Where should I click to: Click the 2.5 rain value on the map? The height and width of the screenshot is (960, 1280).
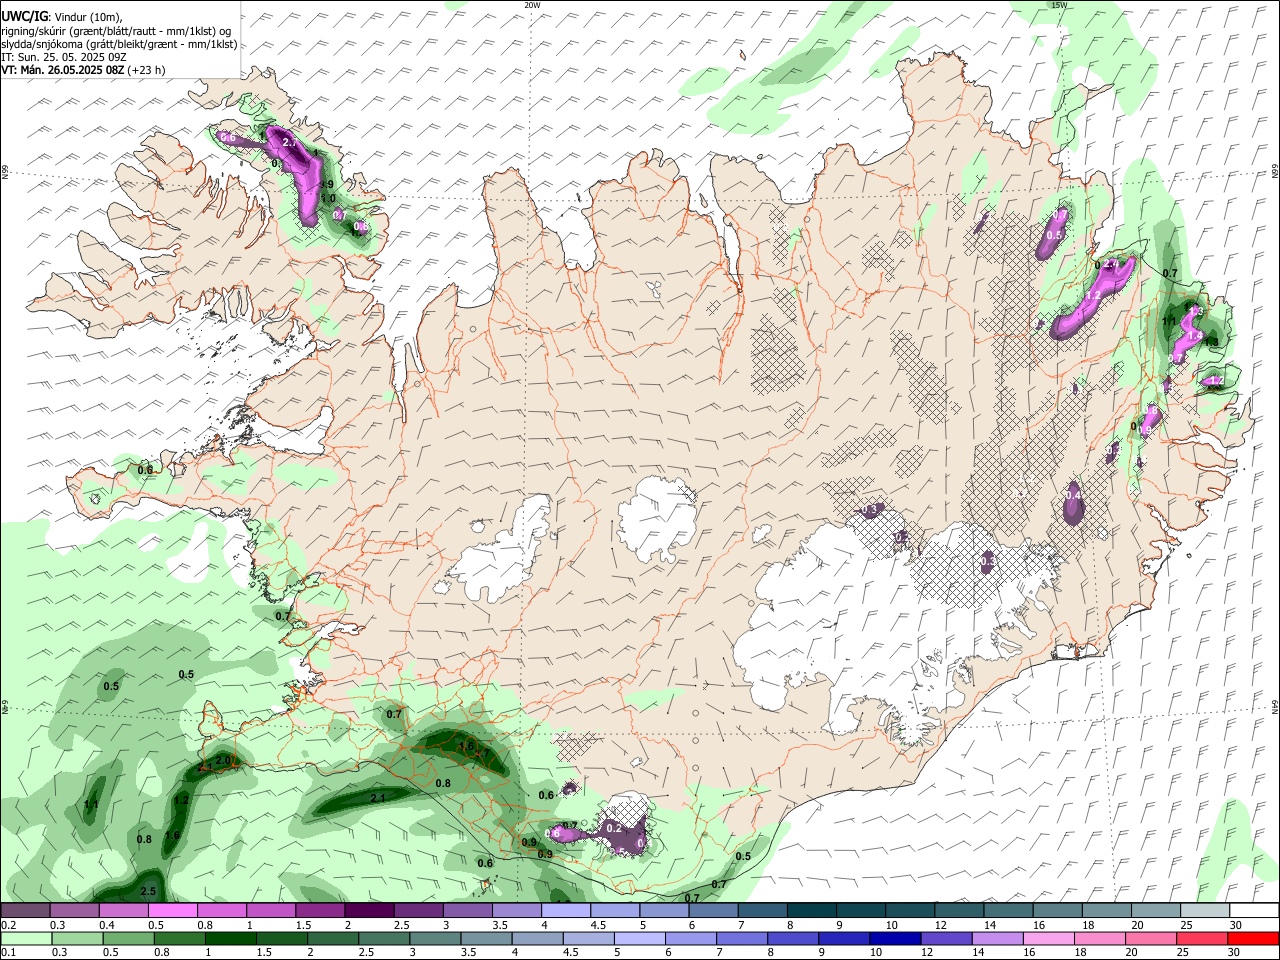(x=148, y=891)
